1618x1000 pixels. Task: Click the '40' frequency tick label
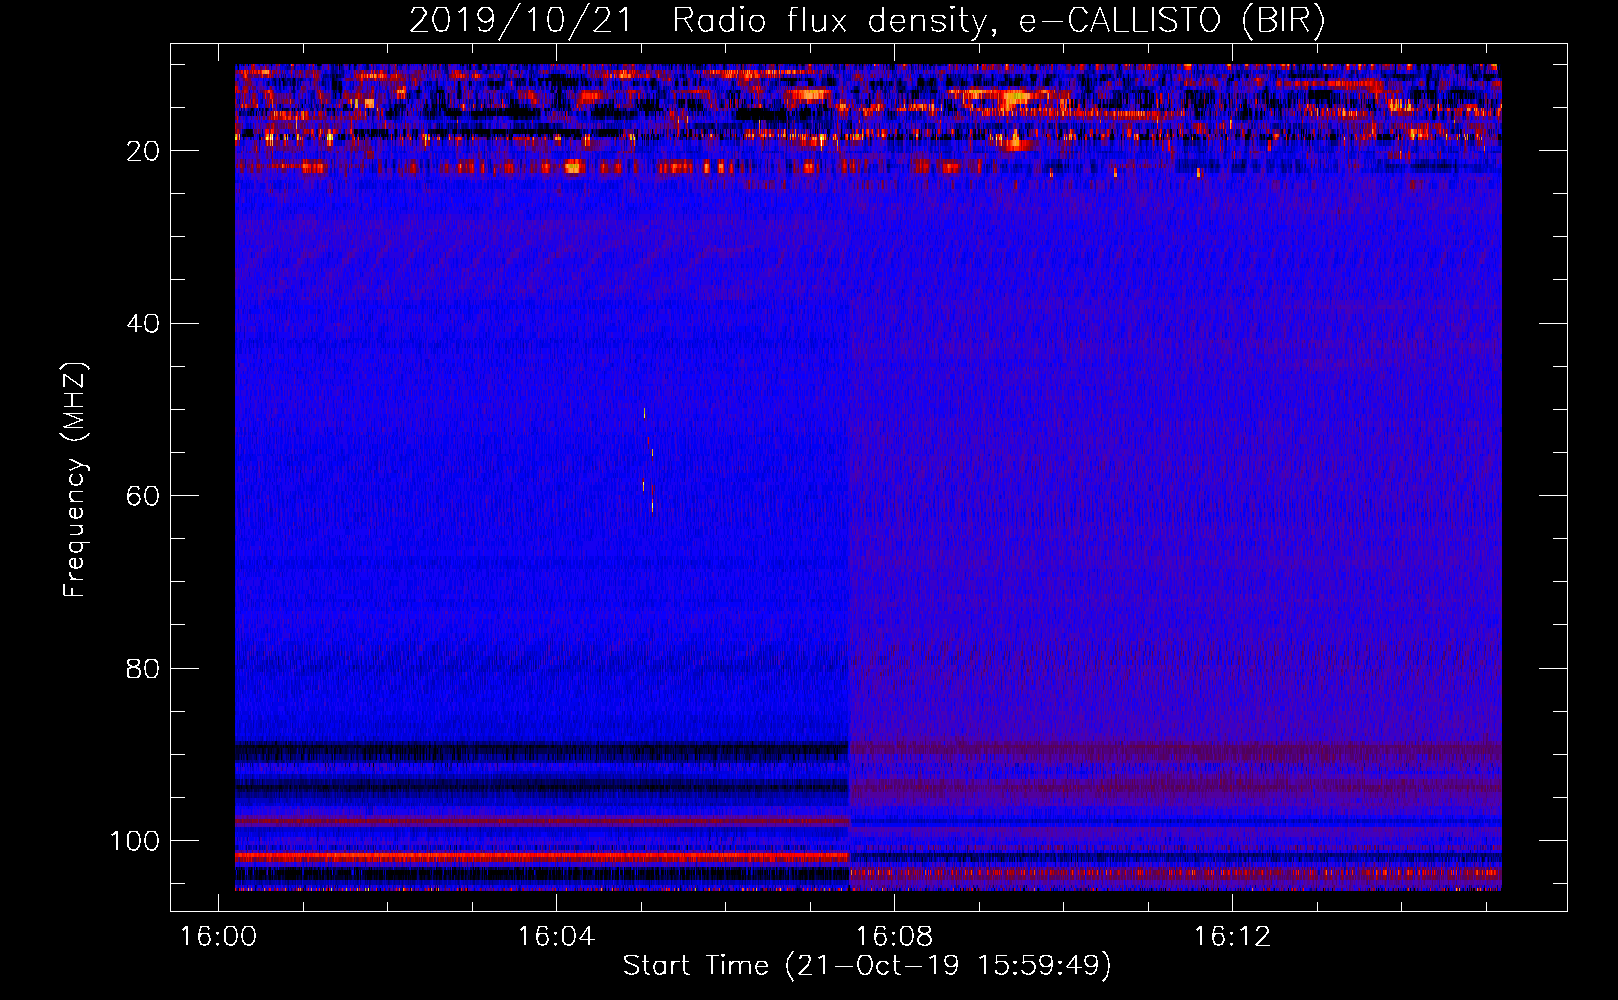point(144,324)
